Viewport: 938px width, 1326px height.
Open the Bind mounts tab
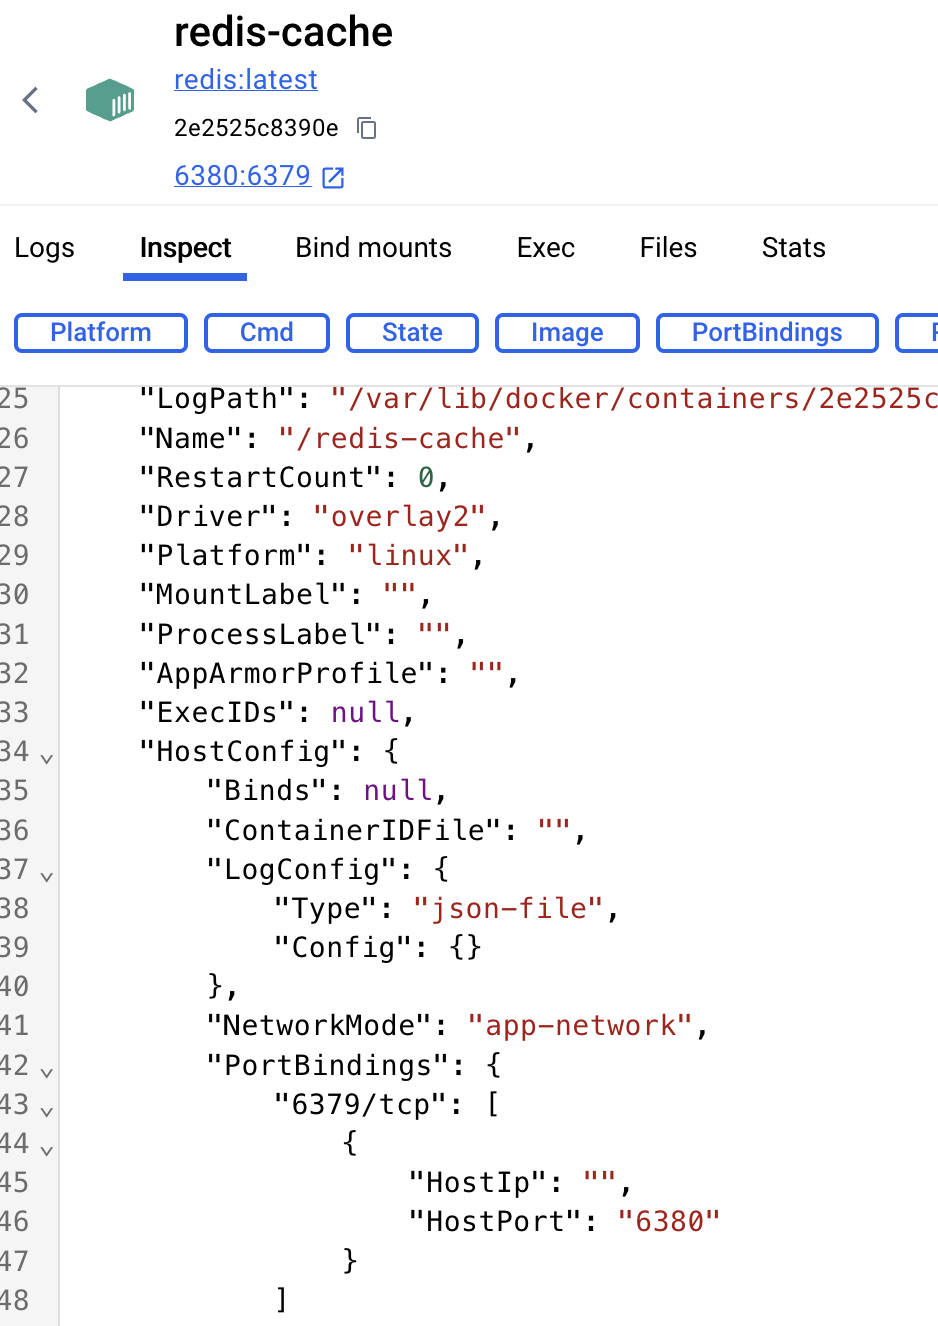click(374, 248)
